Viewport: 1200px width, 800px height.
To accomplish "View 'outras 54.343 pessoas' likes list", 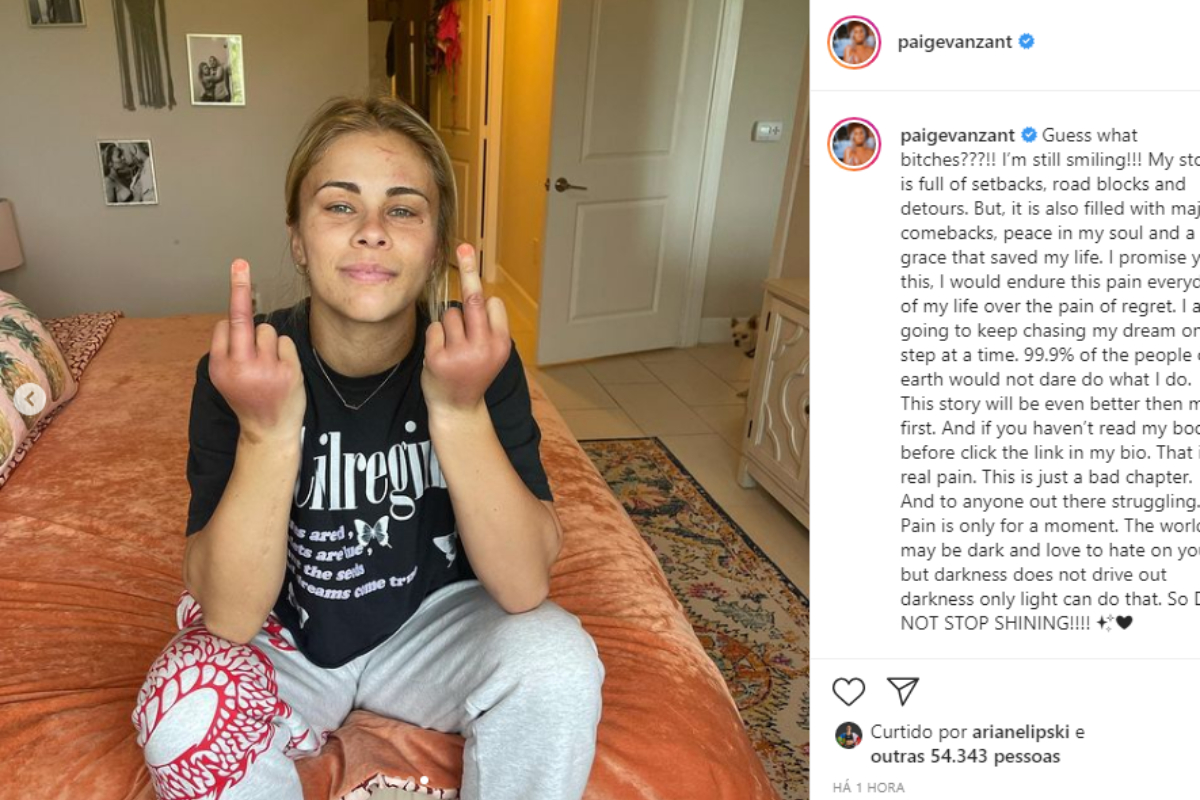I will [965, 757].
